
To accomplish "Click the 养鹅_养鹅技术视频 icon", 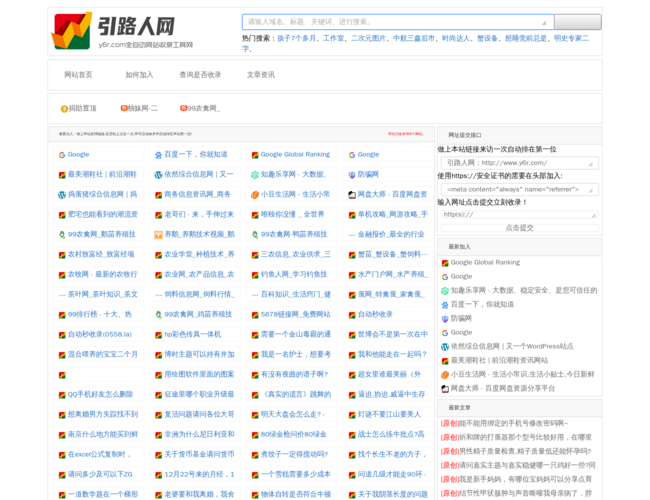I will pyautogui.click(x=158, y=235).
